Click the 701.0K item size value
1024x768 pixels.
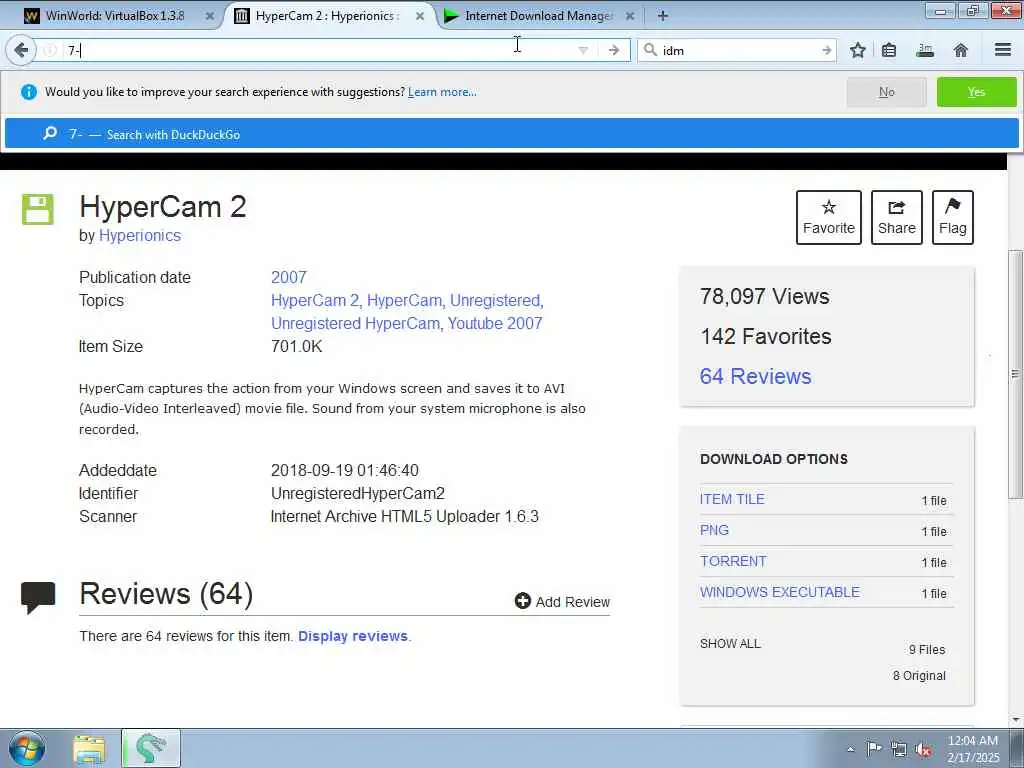pos(296,346)
